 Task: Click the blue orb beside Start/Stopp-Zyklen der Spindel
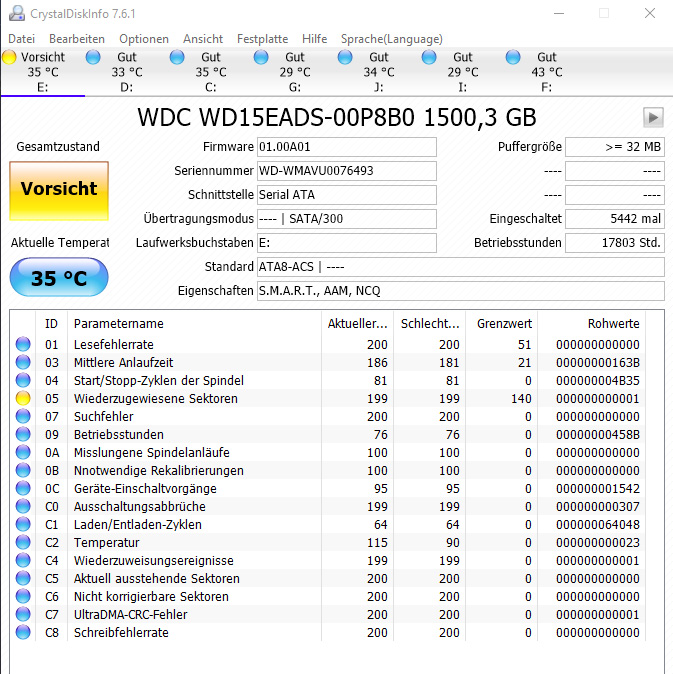[x=23, y=380]
